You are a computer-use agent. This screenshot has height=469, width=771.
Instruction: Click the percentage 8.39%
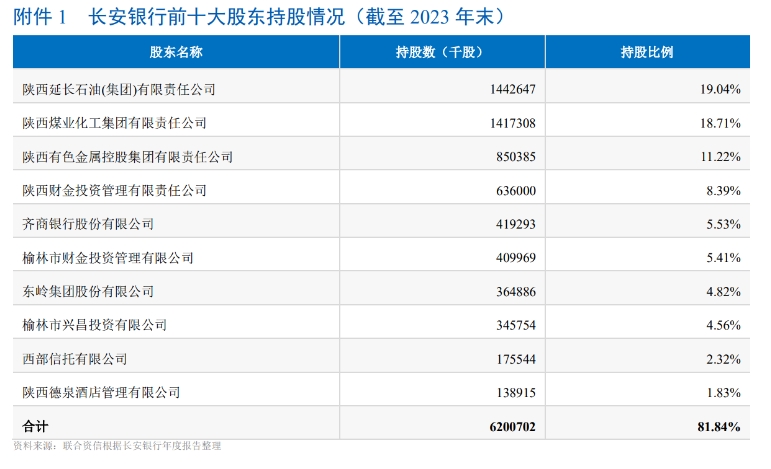(723, 191)
